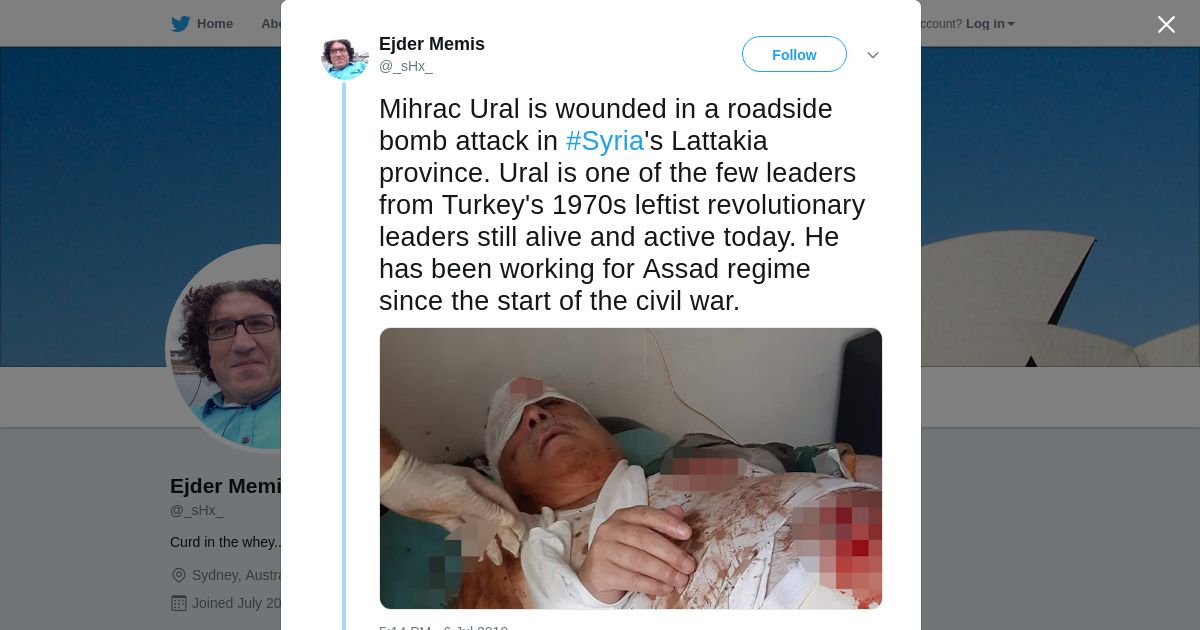
Task: Click the large profile photo on page
Action: [228, 349]
